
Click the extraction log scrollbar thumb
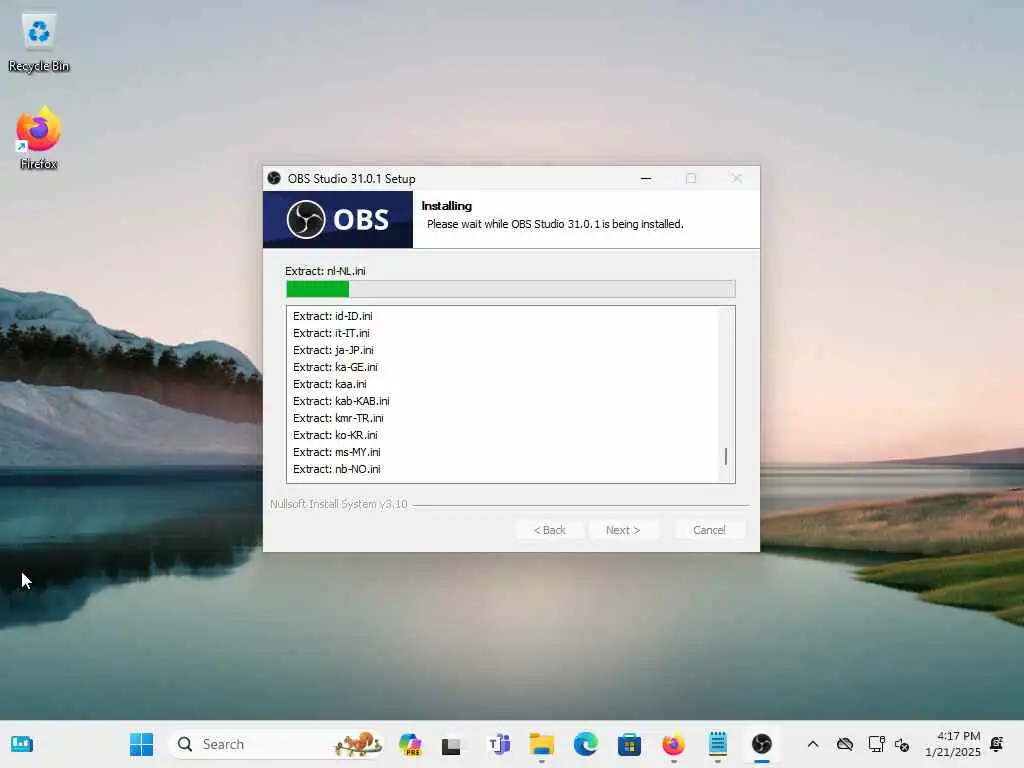click(726, 456)
